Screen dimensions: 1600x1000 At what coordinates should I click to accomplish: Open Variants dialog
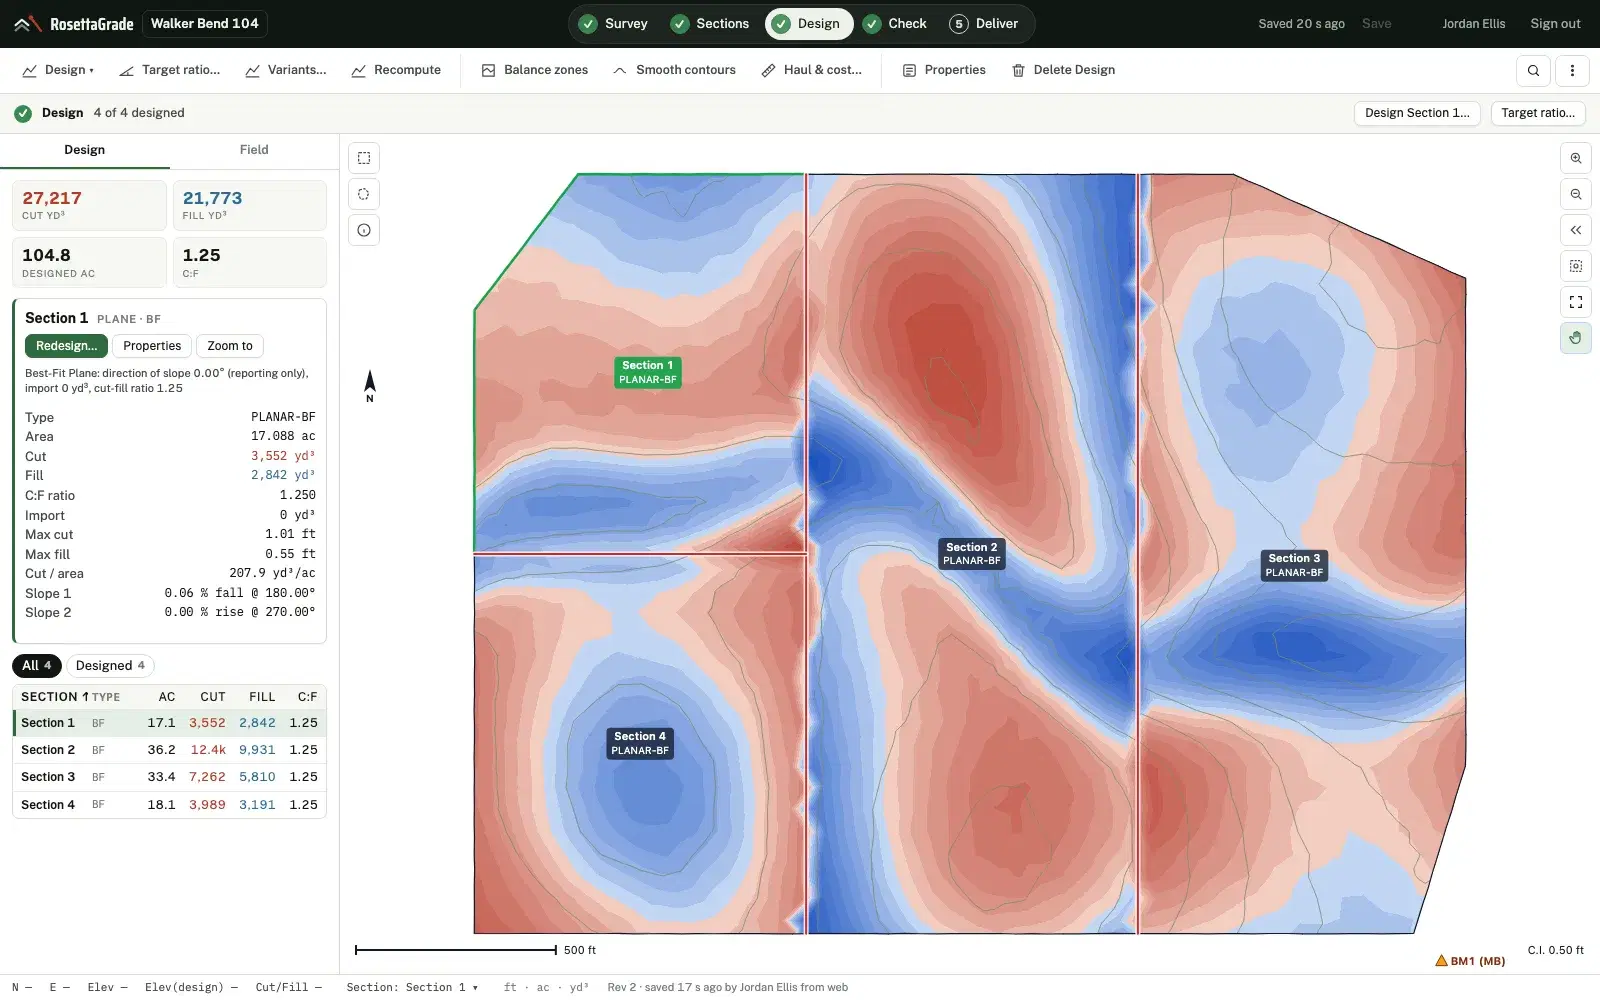[x=286, y=70]
